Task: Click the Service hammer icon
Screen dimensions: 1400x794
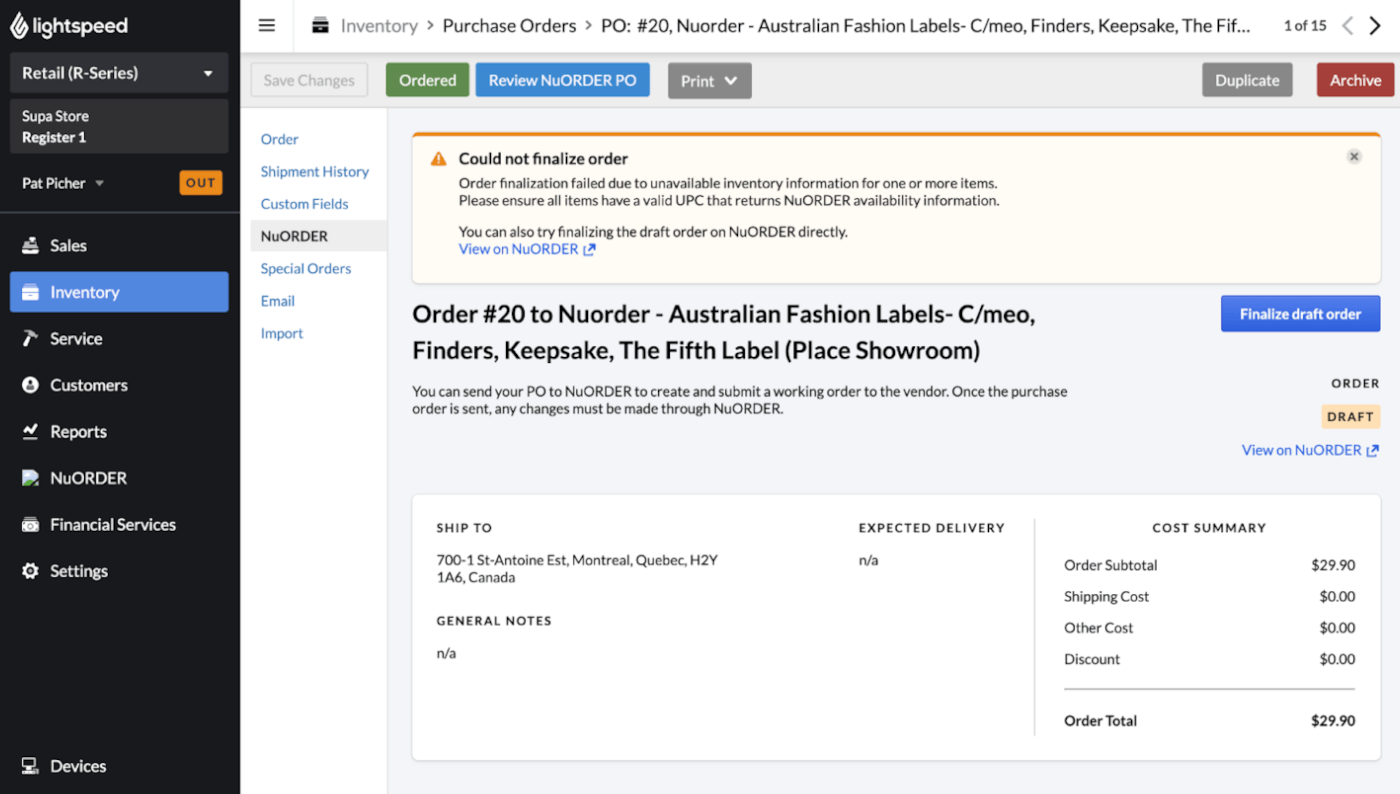Action: point(31,338)
